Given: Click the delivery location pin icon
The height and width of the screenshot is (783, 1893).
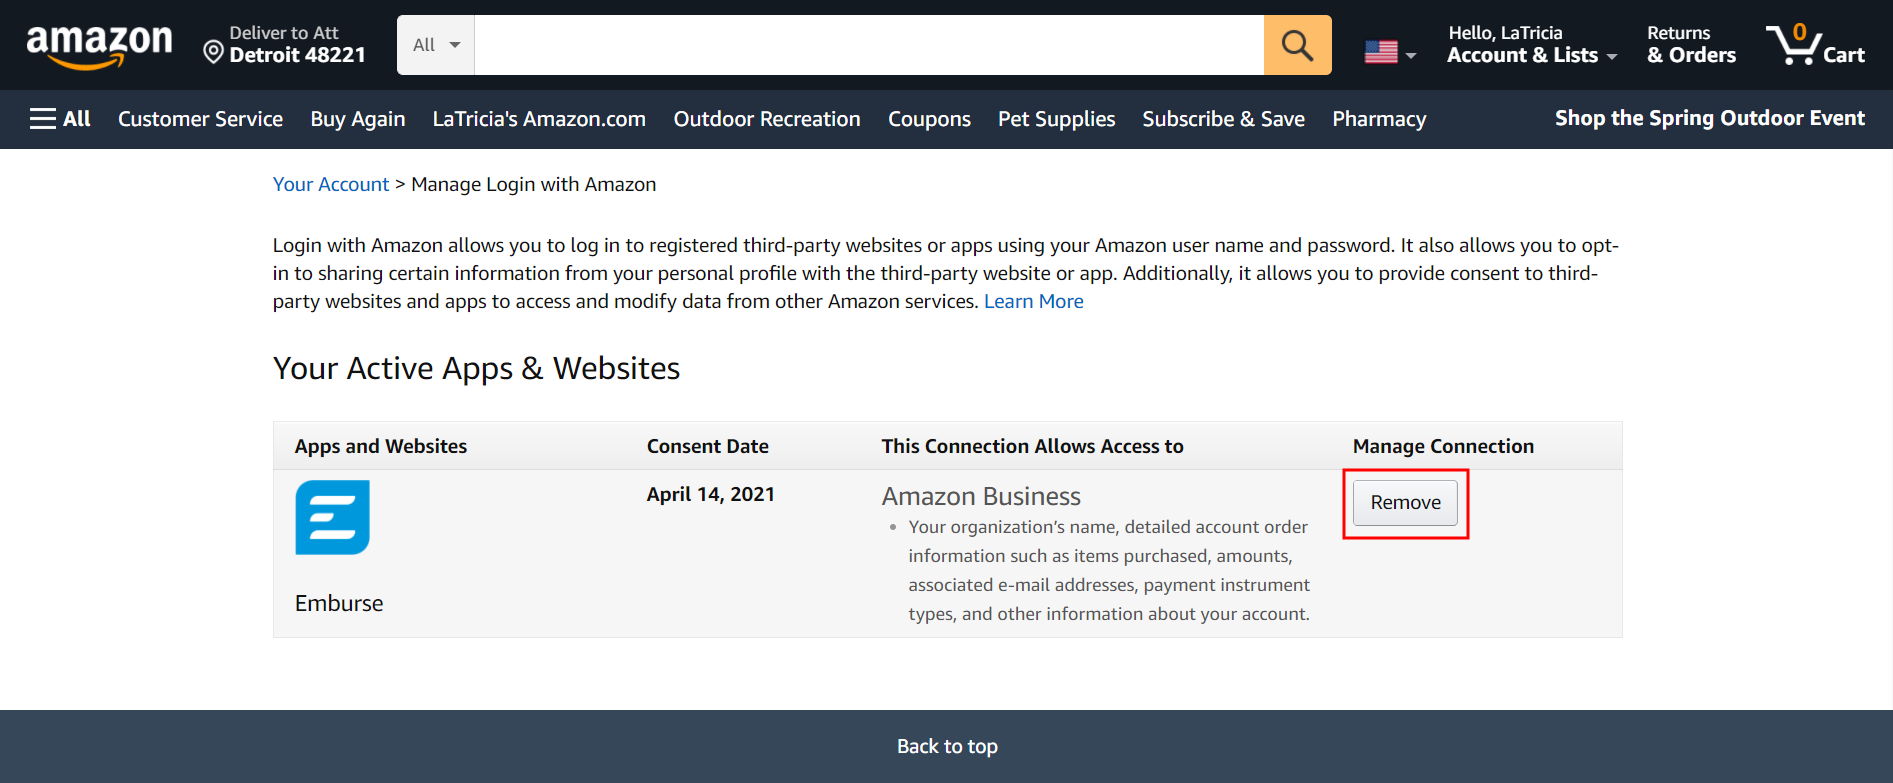Looking at the screenshot, I should (213, 52).
